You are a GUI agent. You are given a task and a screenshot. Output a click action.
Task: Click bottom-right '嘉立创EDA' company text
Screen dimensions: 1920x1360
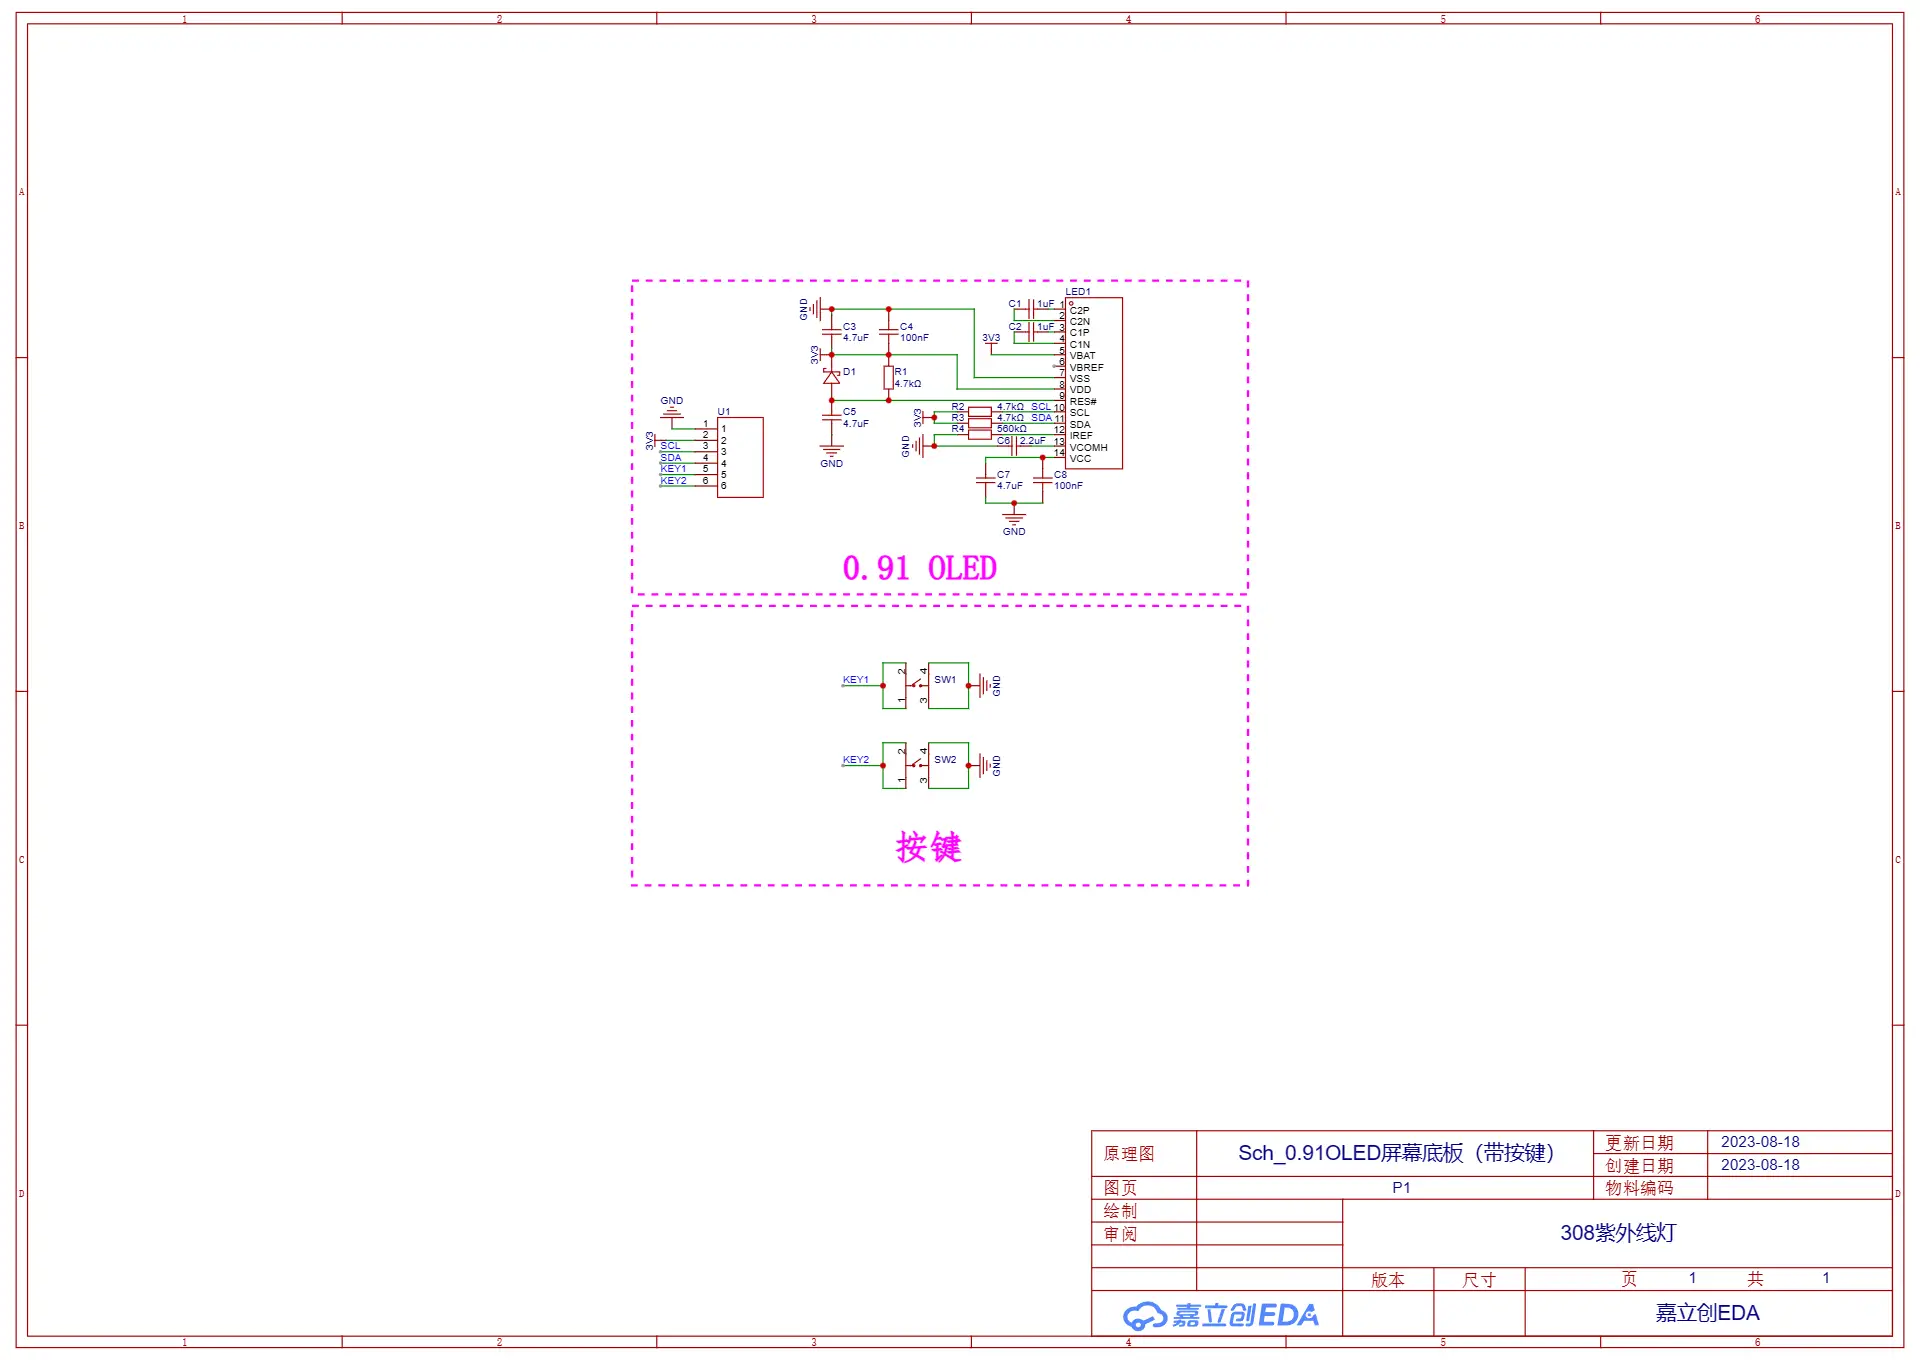pos(1707,1313)
